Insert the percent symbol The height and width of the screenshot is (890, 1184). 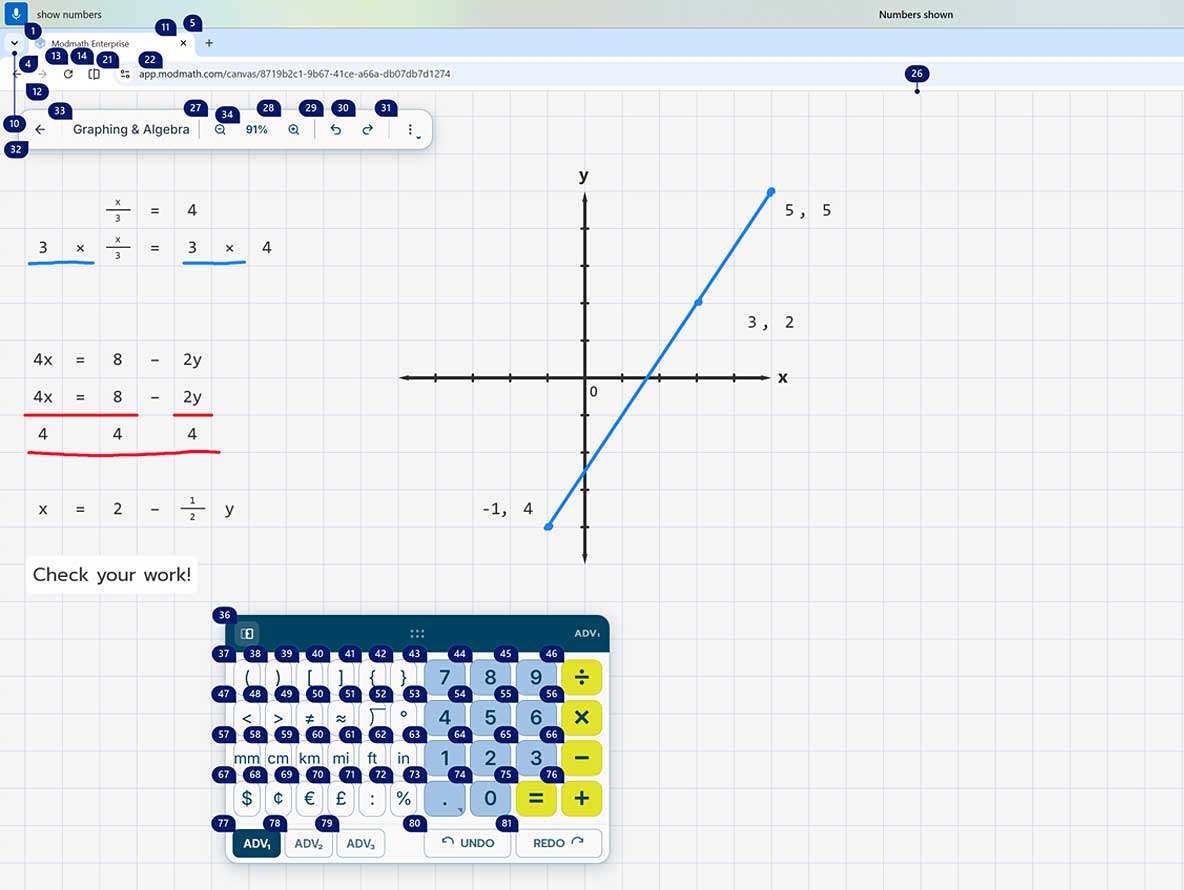(404, 799)
